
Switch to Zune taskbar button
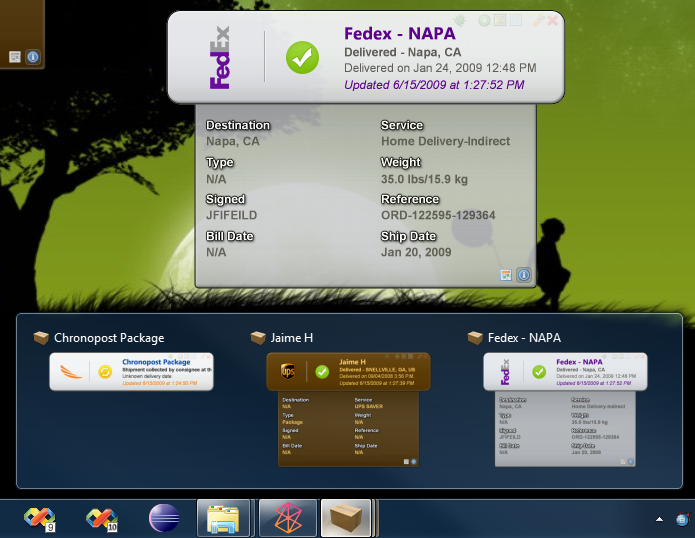288,518
